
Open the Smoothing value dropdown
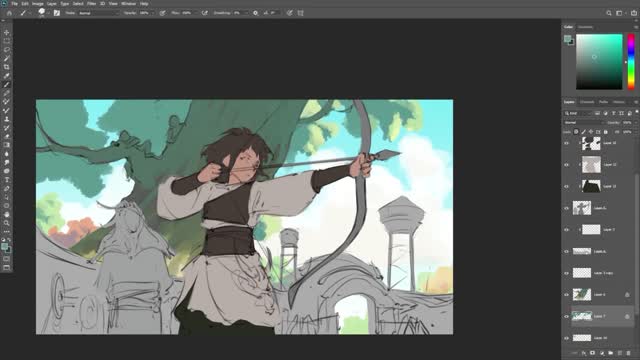[246, 13]
